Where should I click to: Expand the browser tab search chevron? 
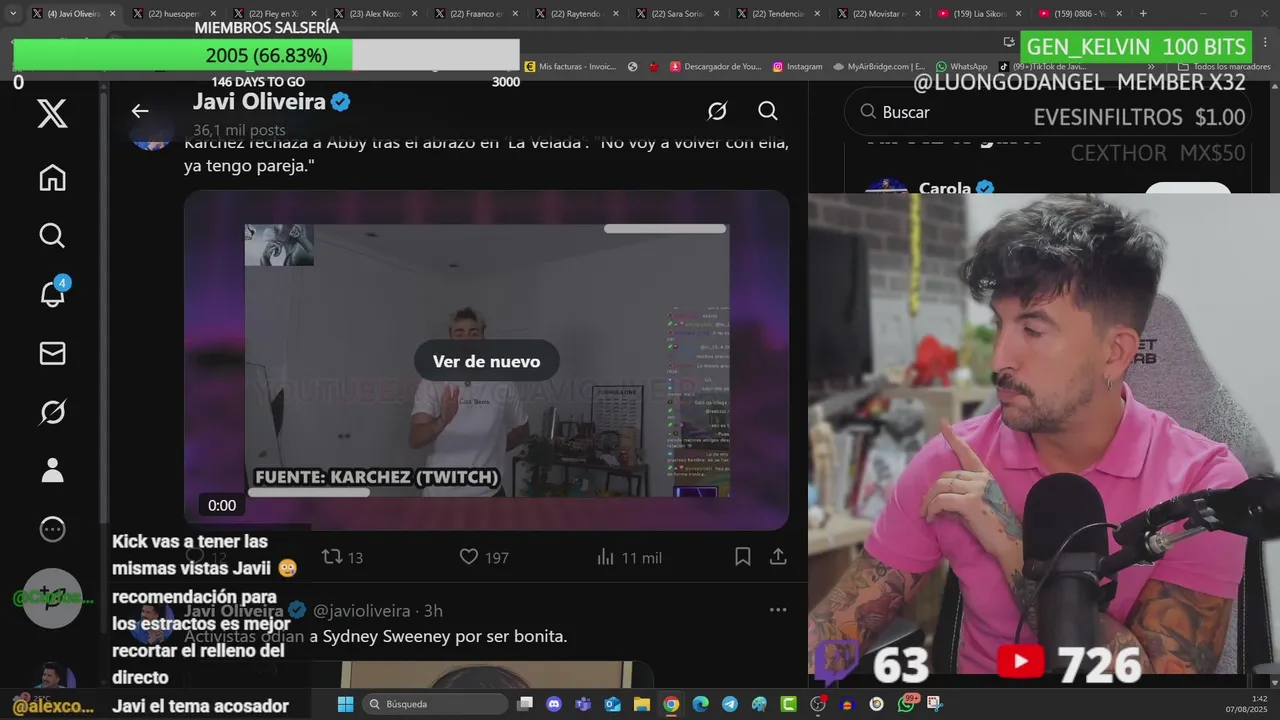[x=12, y=14]
